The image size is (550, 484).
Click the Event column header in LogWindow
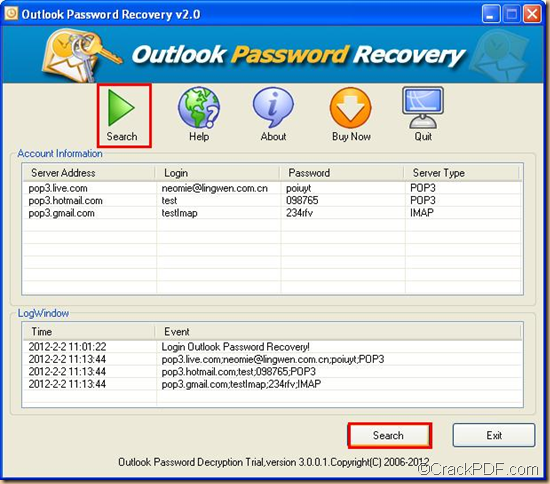(x=338, y=331)
